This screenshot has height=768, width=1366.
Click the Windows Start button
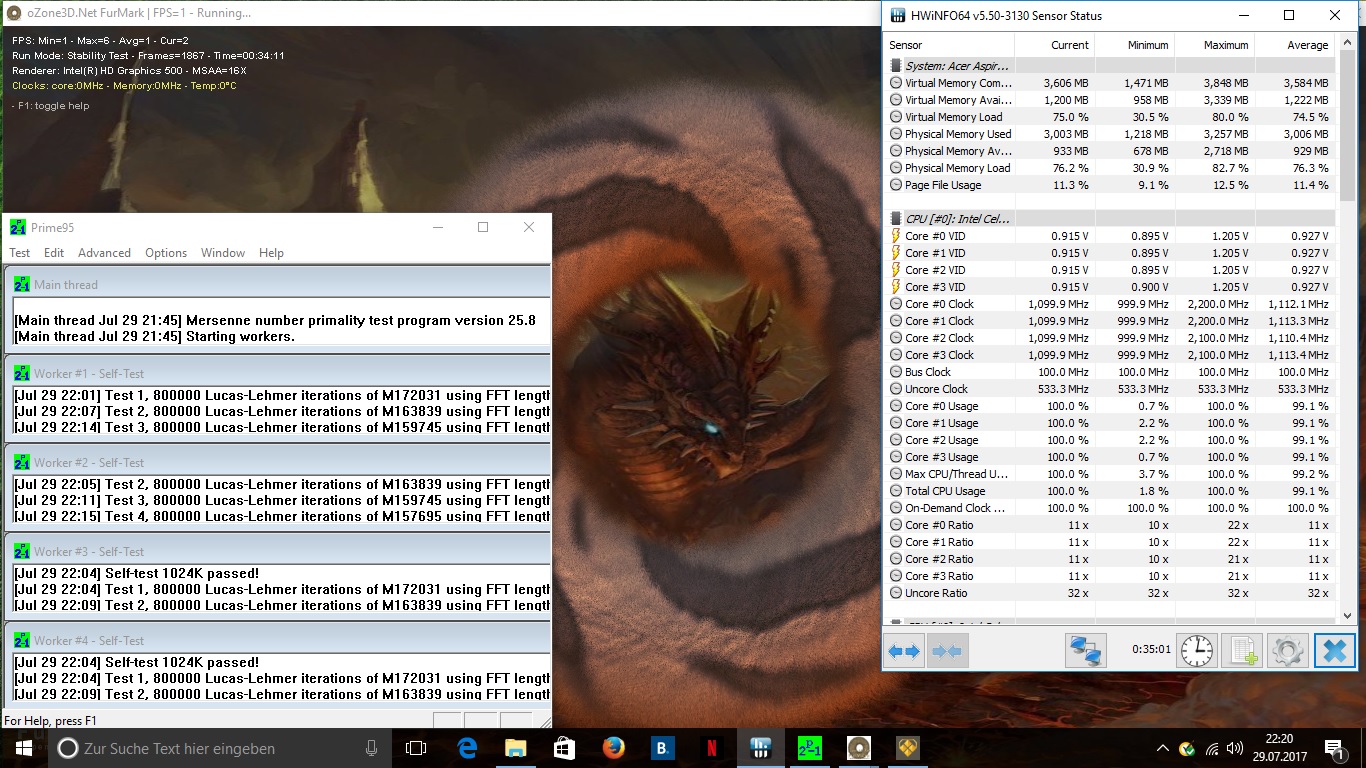point(24,748)
